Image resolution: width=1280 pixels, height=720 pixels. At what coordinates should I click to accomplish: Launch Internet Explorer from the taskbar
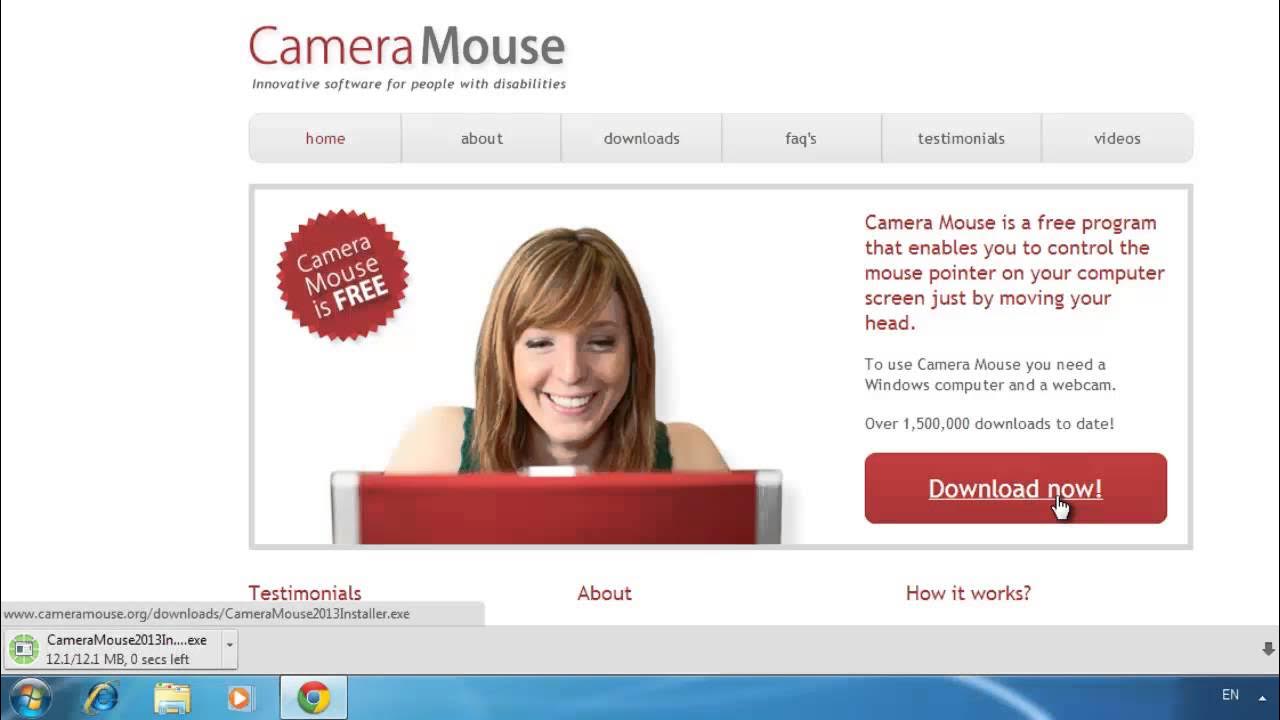(x=101, y=697)
